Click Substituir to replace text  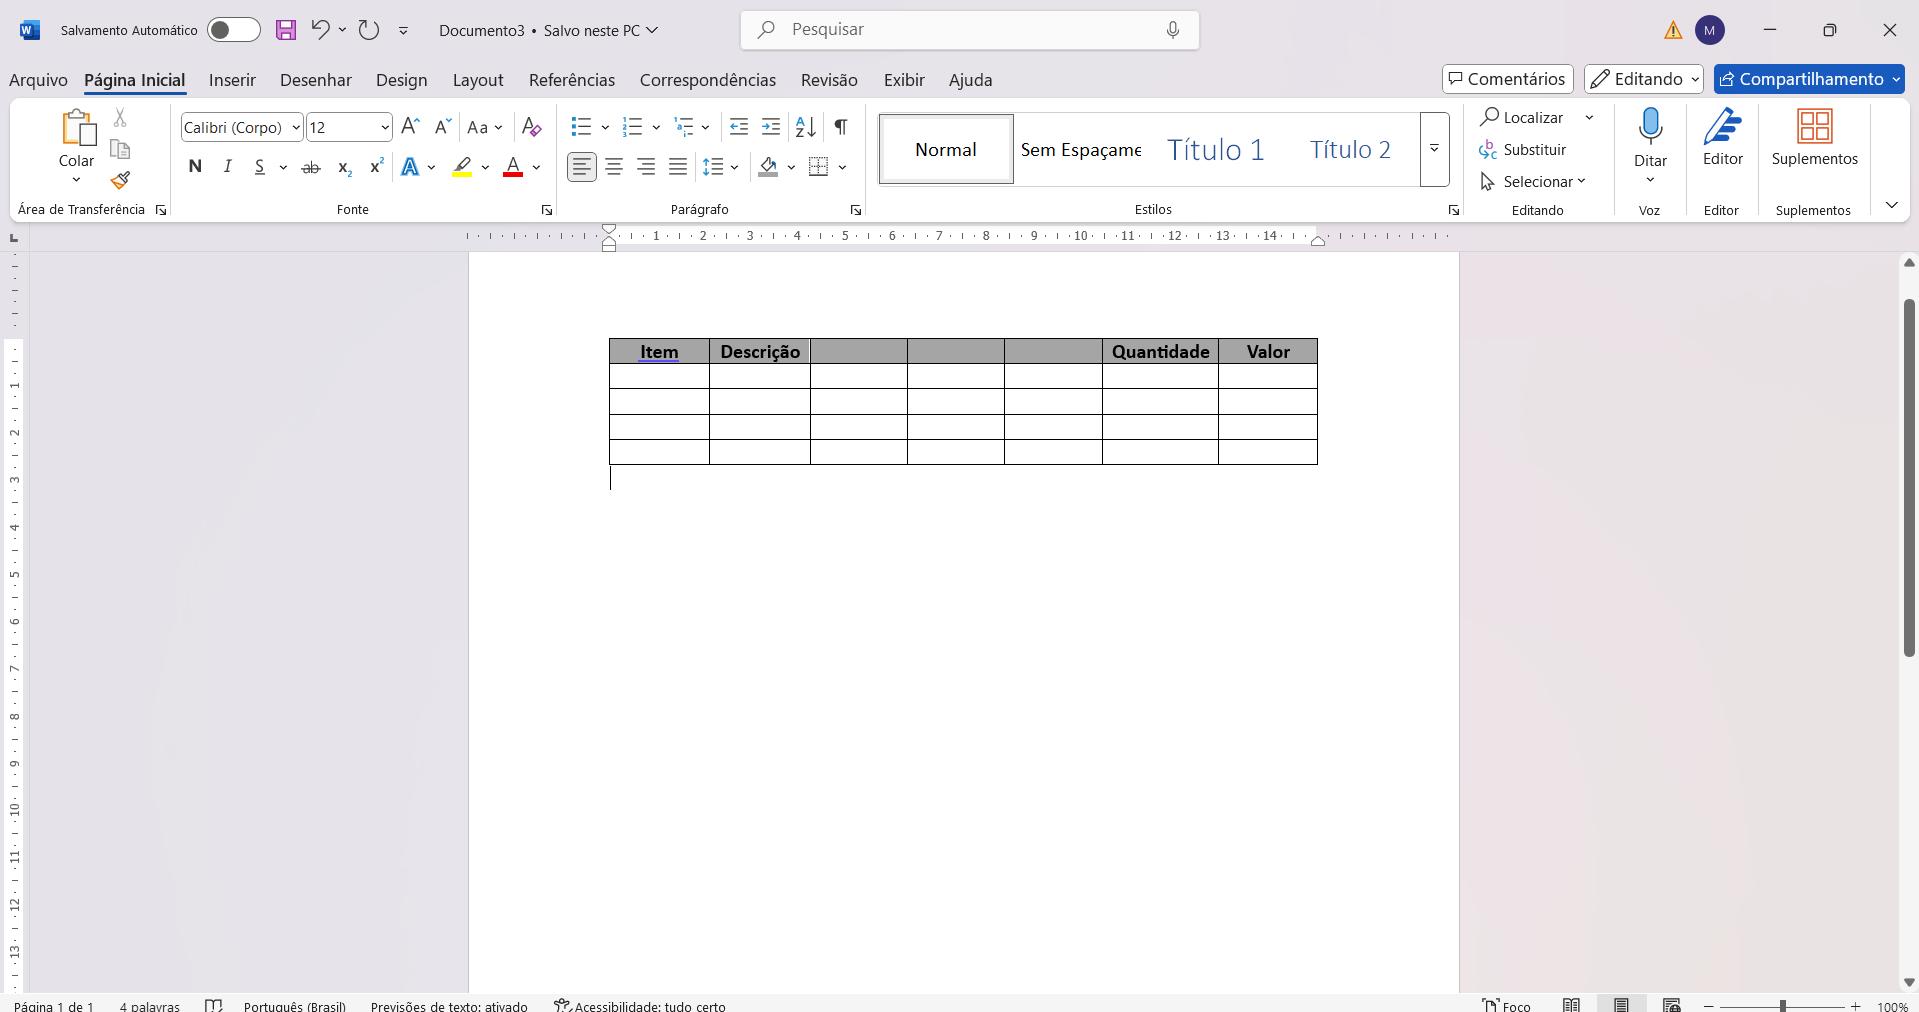pyautogui.click(x=1523, y=150)
